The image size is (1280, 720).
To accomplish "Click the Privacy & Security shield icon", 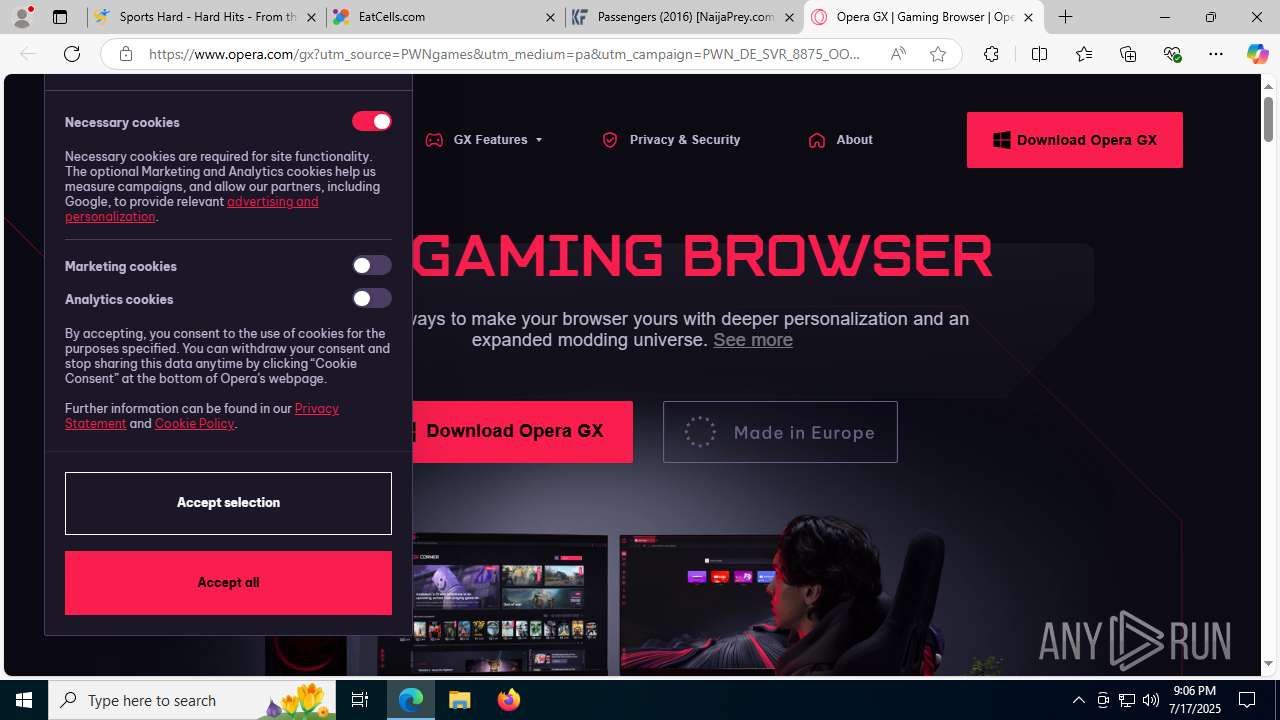I will [x=610, y=140].
